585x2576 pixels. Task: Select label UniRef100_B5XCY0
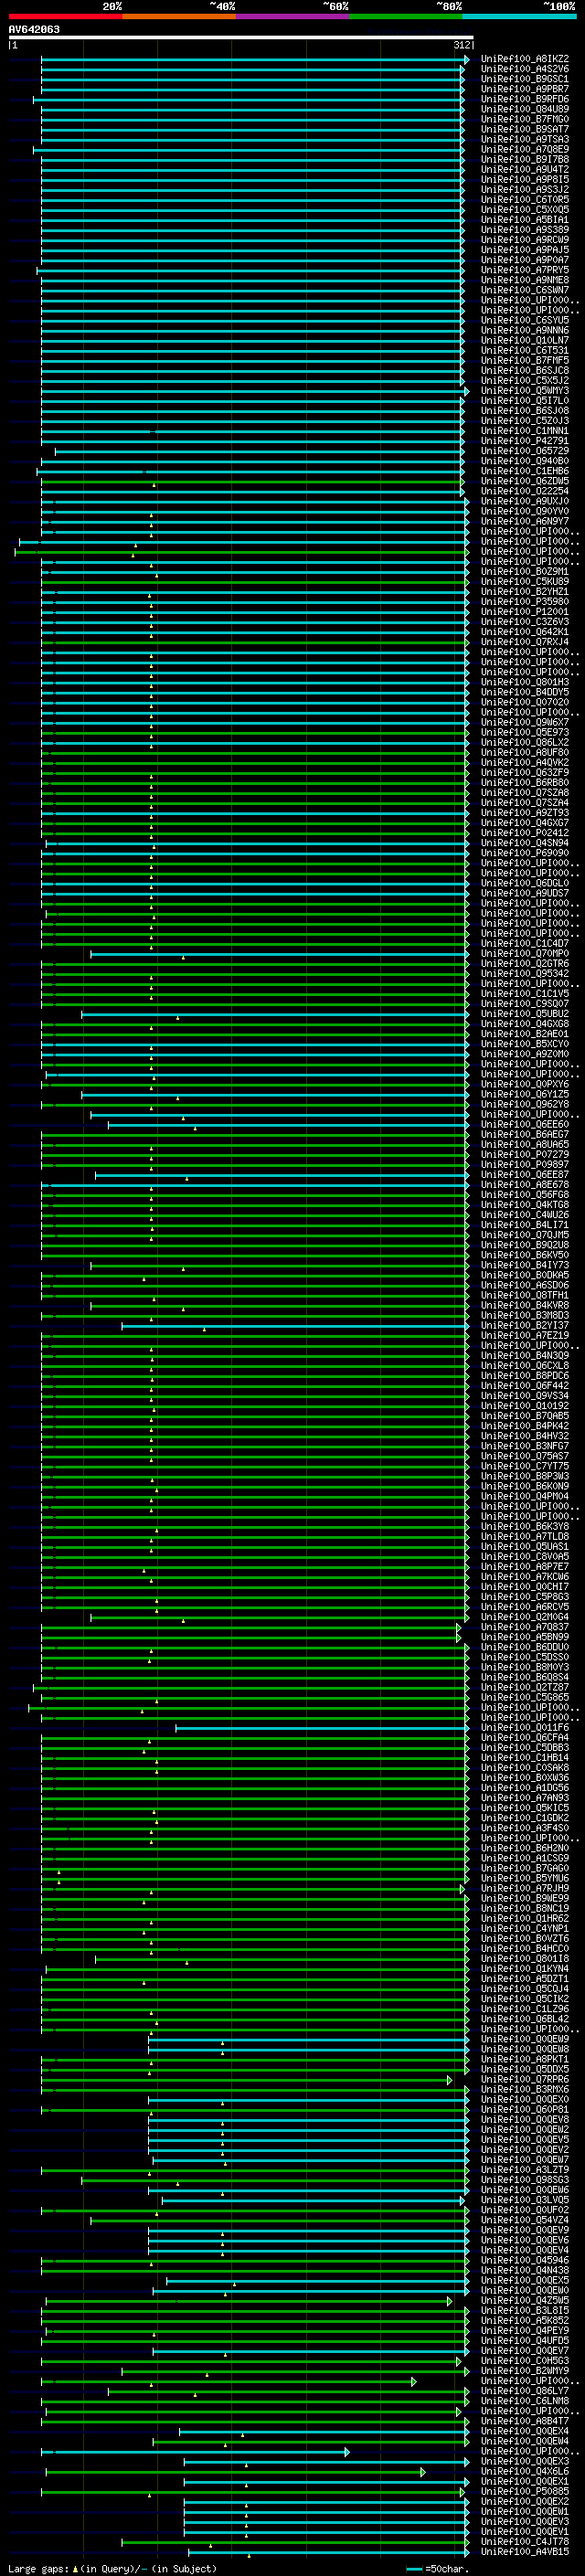point(525,1044)
